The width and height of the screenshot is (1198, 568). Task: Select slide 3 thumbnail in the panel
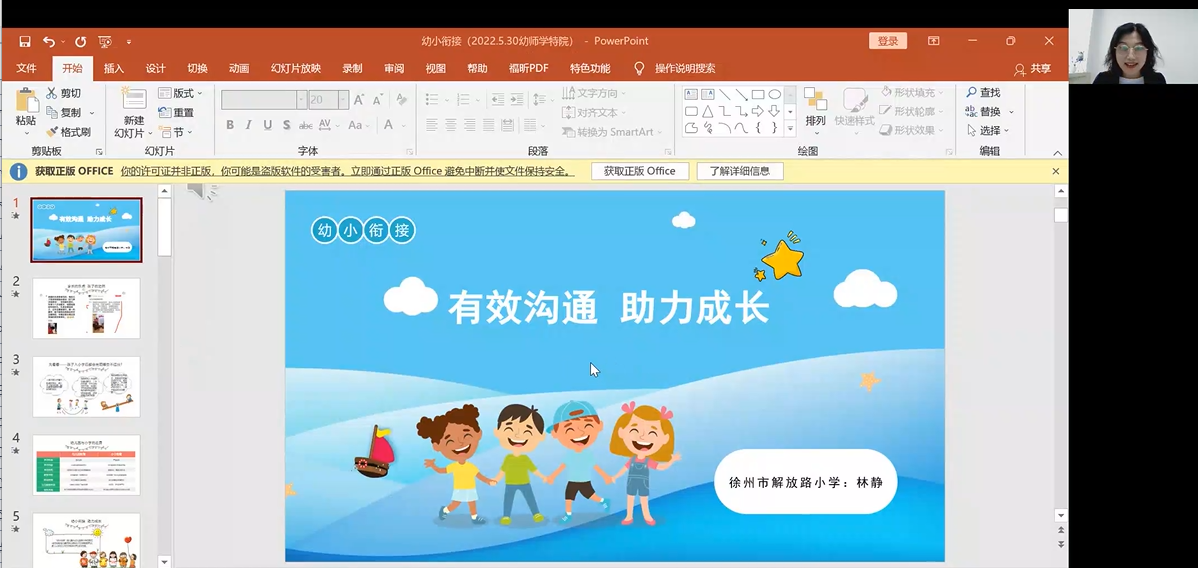[86, 386]
